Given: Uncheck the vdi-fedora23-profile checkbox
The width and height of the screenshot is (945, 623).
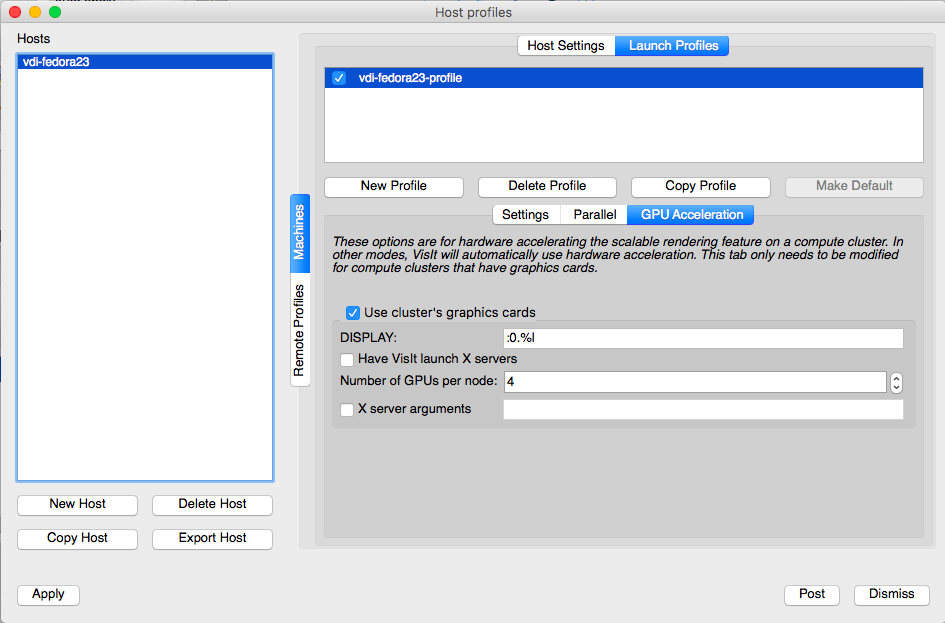Looking at the screenshot, I should pyautogui.click(x=339, y=78).
